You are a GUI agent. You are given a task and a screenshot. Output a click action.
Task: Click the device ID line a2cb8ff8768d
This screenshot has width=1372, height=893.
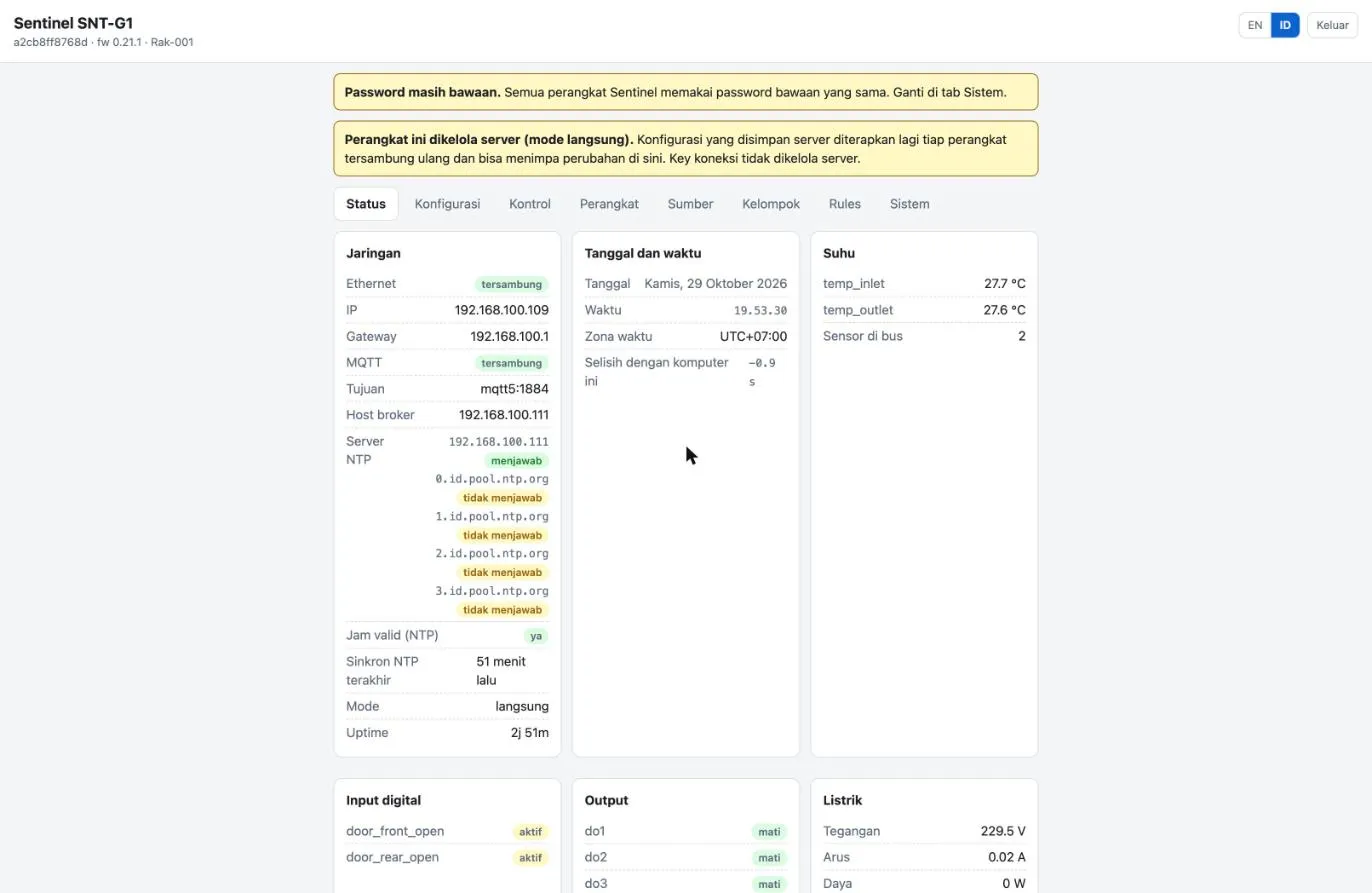[x=103, y=43]
